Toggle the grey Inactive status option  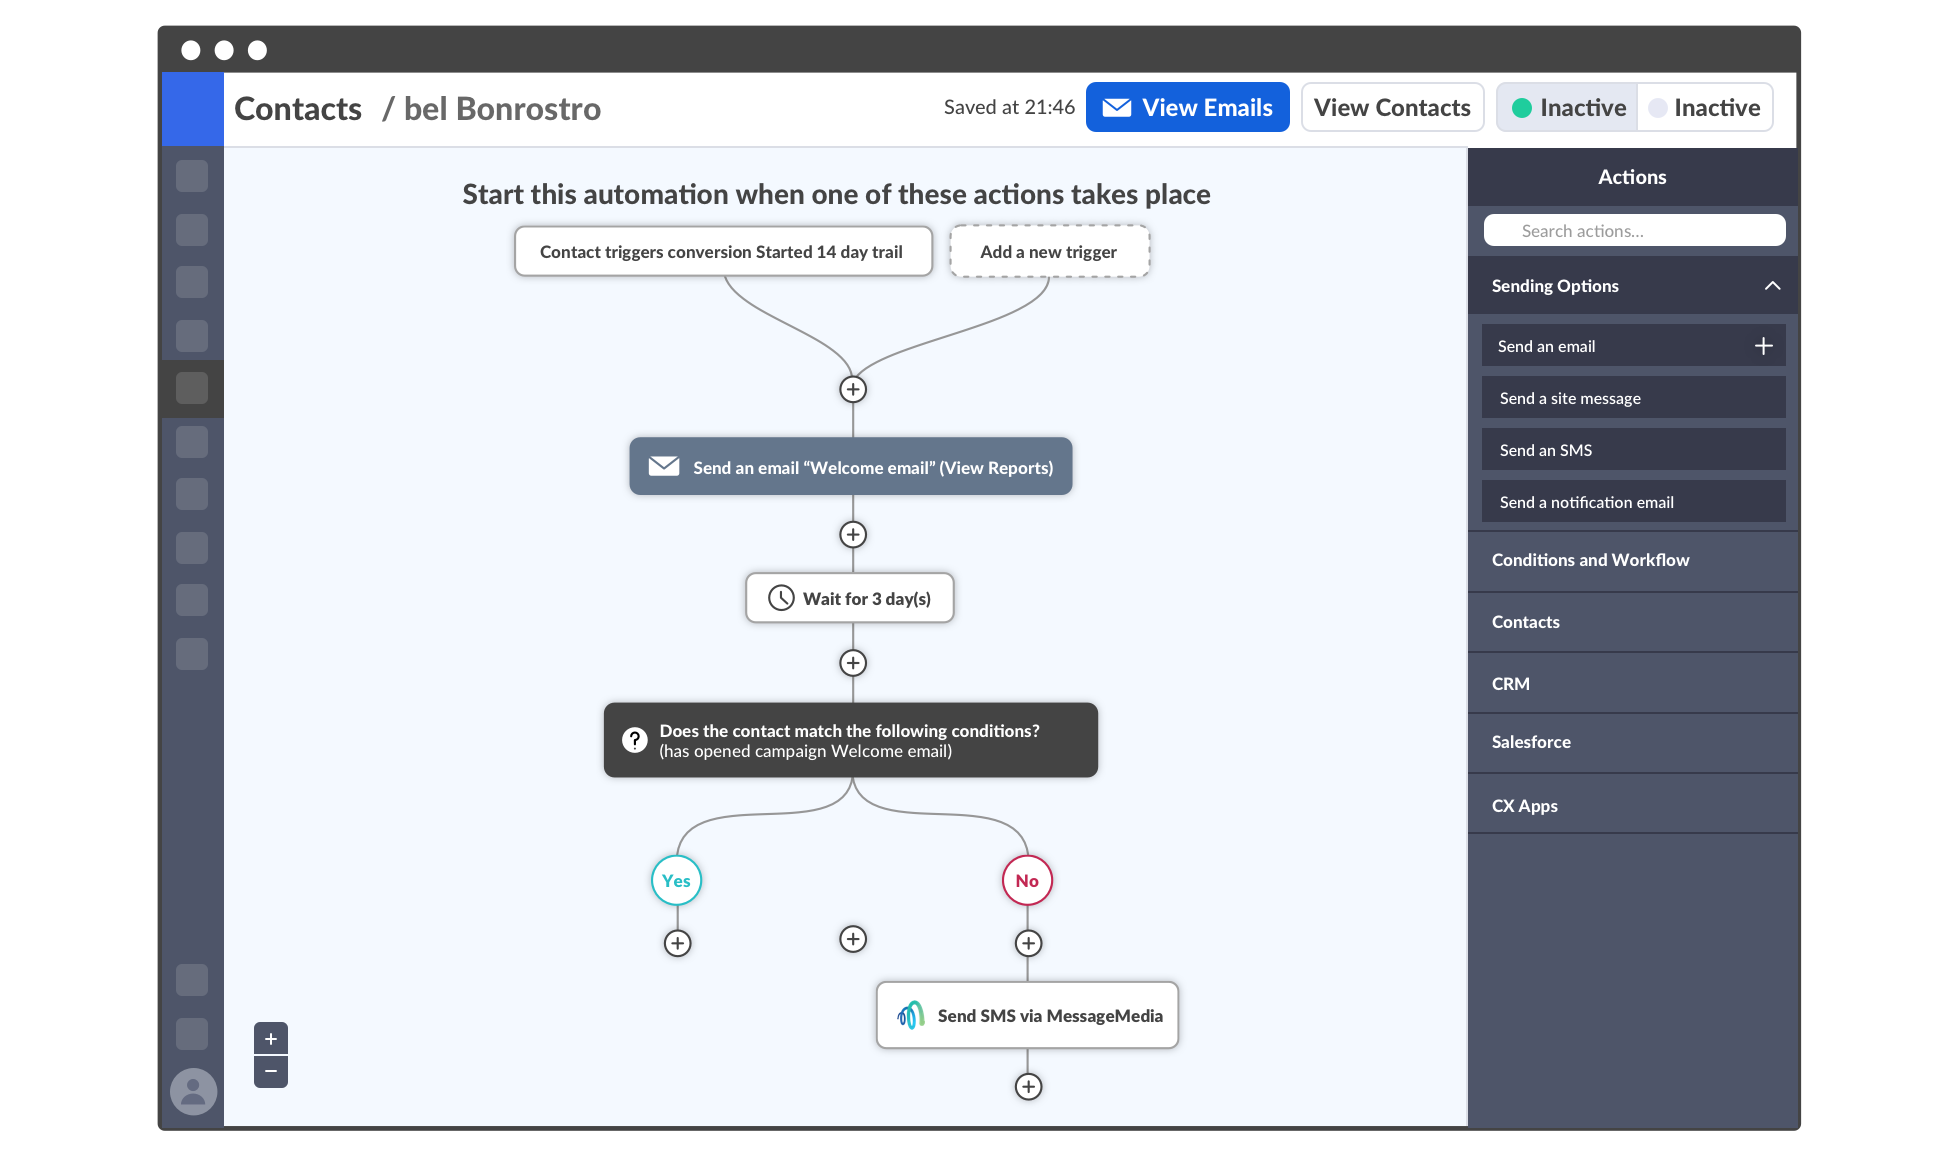tap(1705, 108)
